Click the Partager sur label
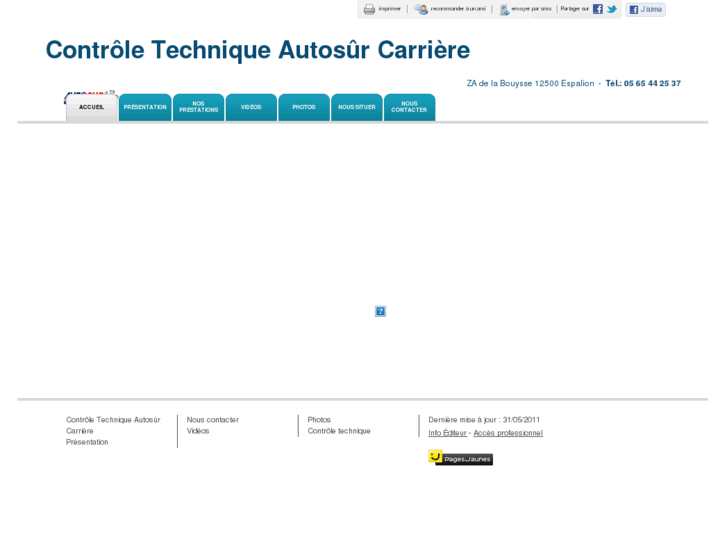 tap(574, 9)
